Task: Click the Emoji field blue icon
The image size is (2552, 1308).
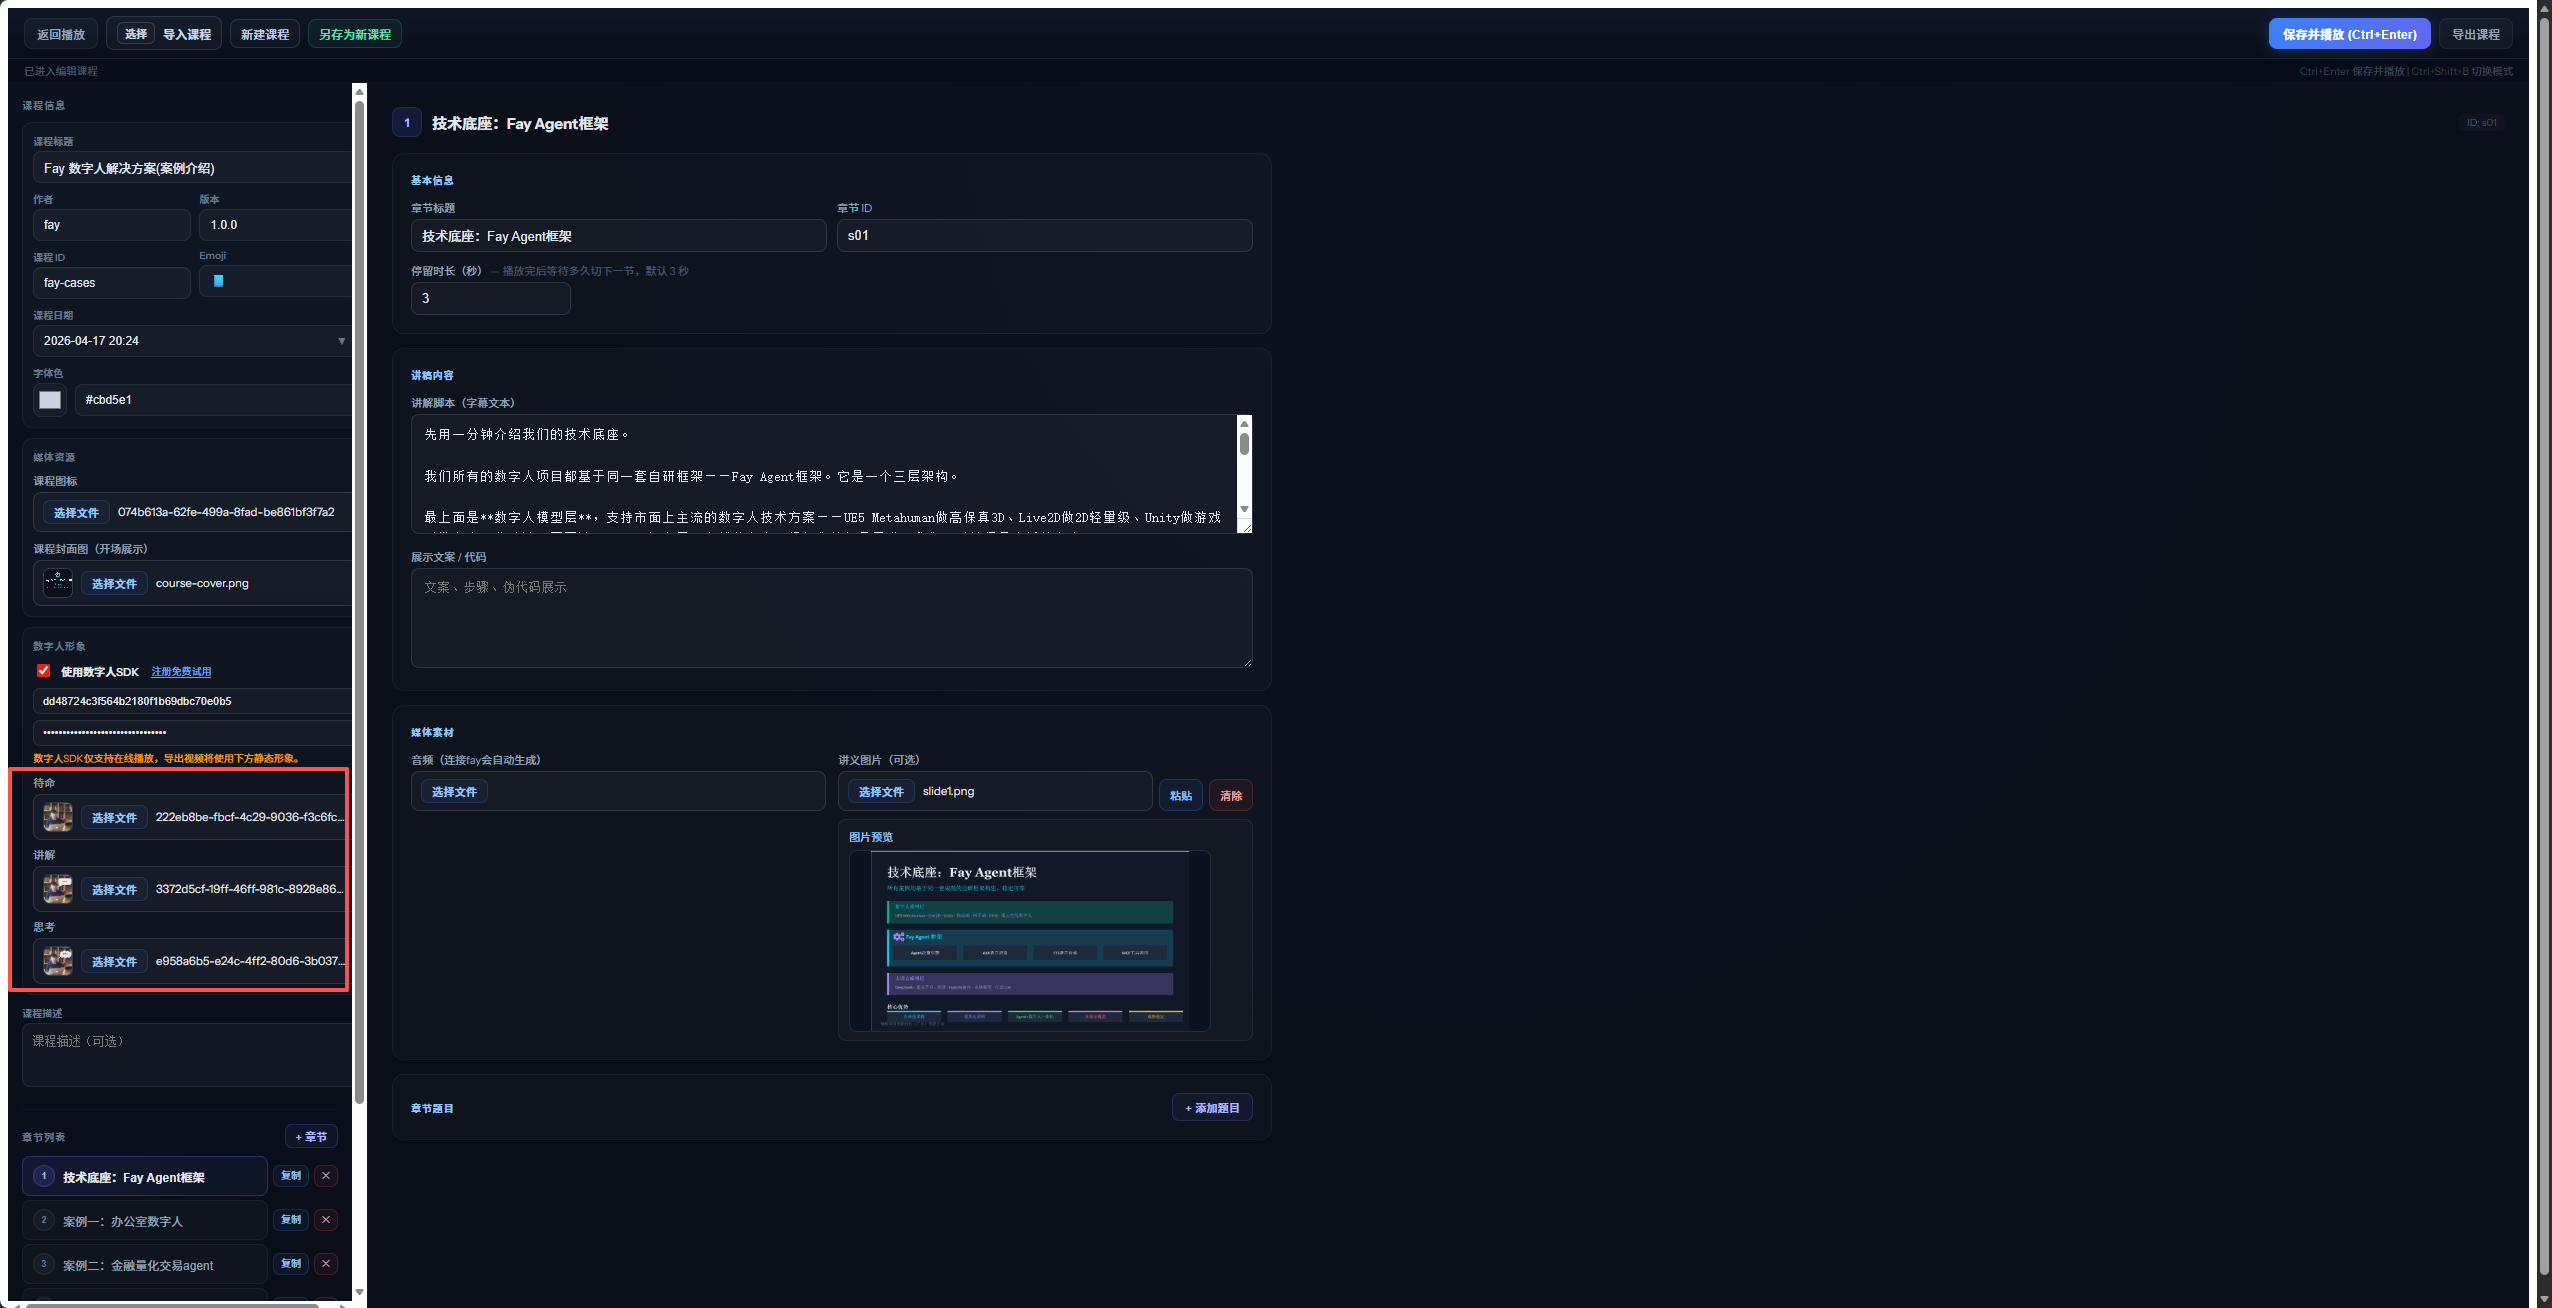Action: pyautogui.click(x=218, y=282)
